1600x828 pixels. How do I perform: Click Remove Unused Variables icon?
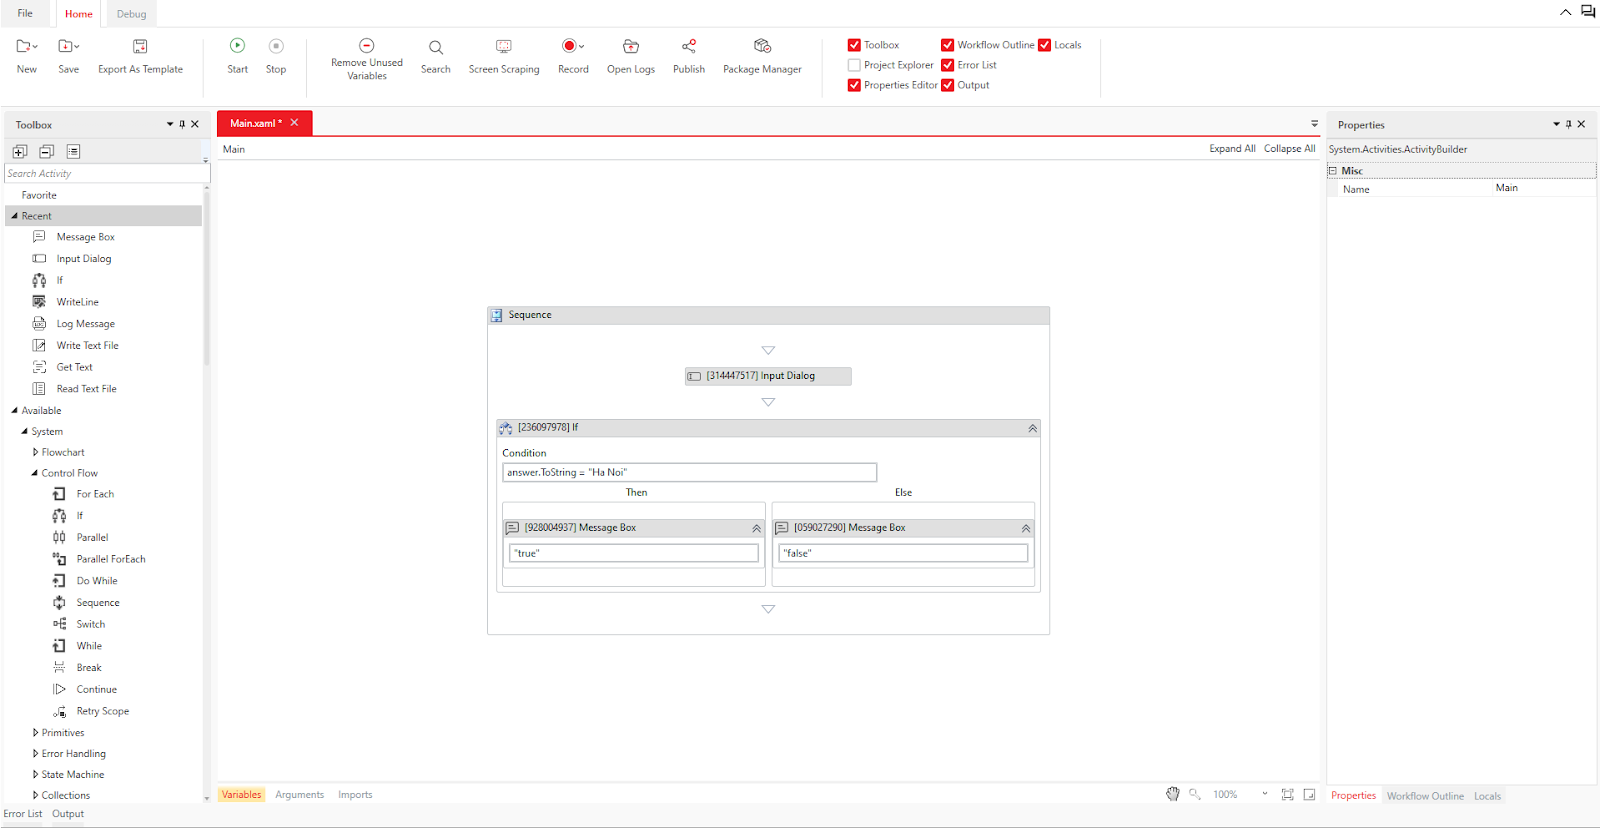tap(367, 45)
